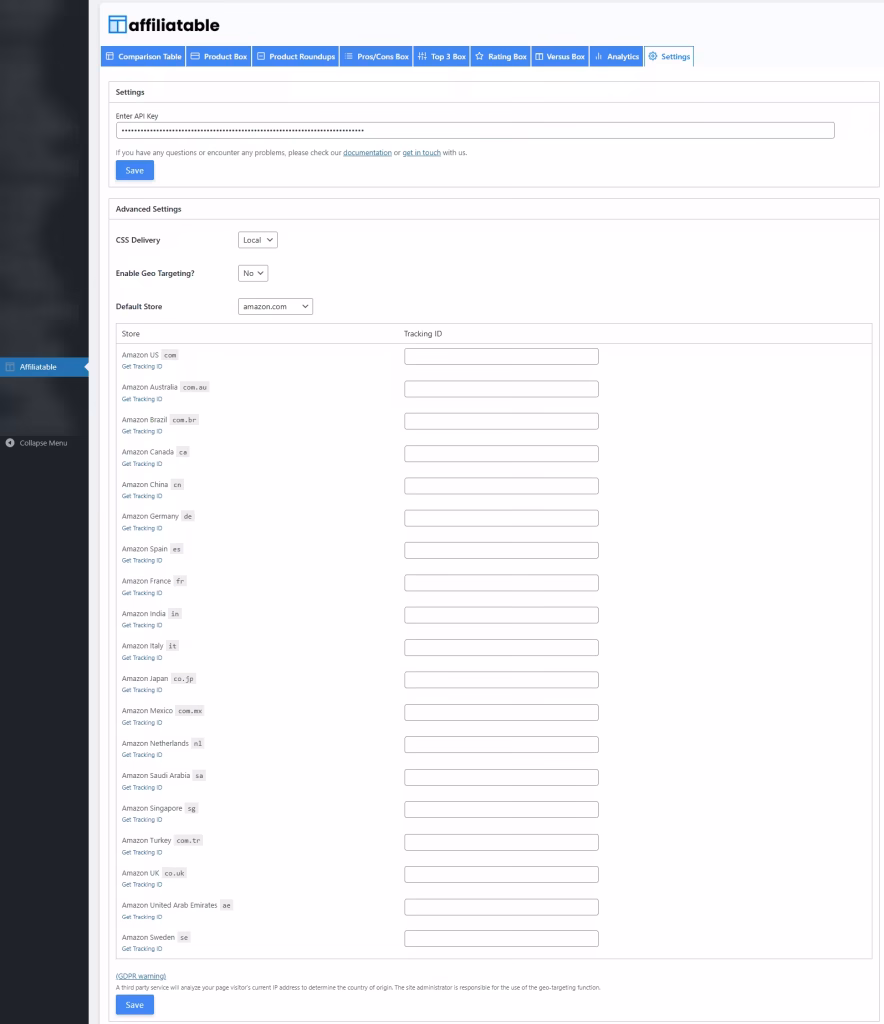Image resolution: width=884 pixels, height=1024 pixels.
Task: Get Tracking ID for Amazon Canada
Action: click(142, 464)
